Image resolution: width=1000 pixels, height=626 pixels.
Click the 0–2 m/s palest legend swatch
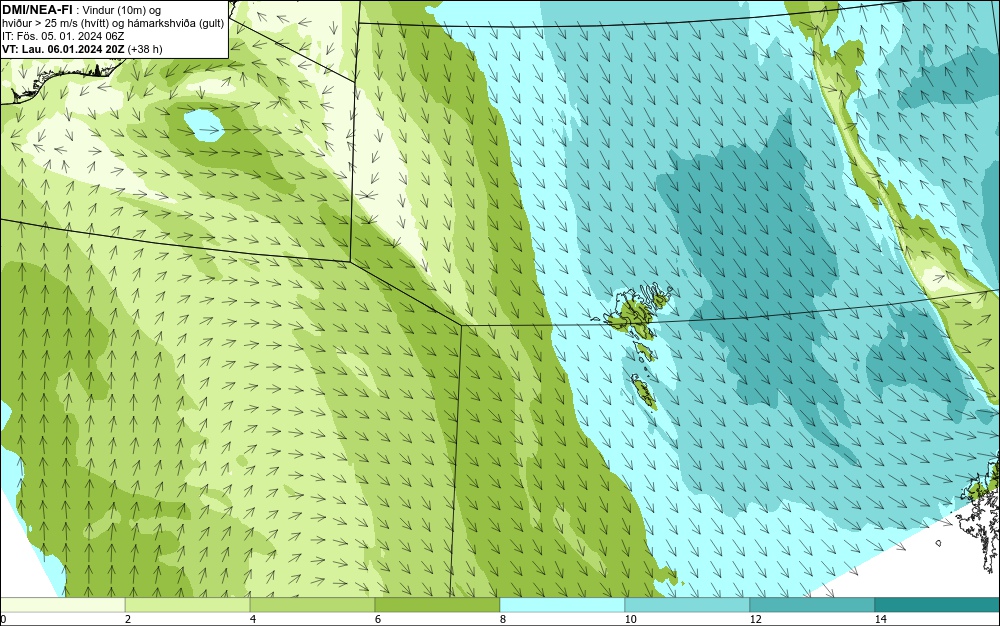pos(62,604)
